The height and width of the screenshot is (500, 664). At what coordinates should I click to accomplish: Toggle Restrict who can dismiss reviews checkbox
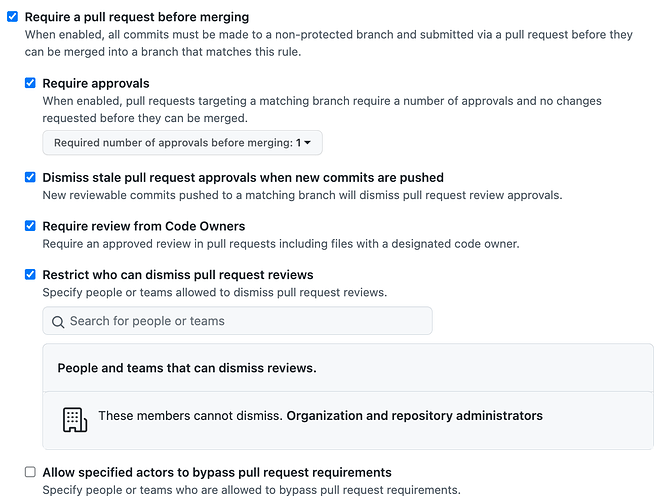coord(30,274)
